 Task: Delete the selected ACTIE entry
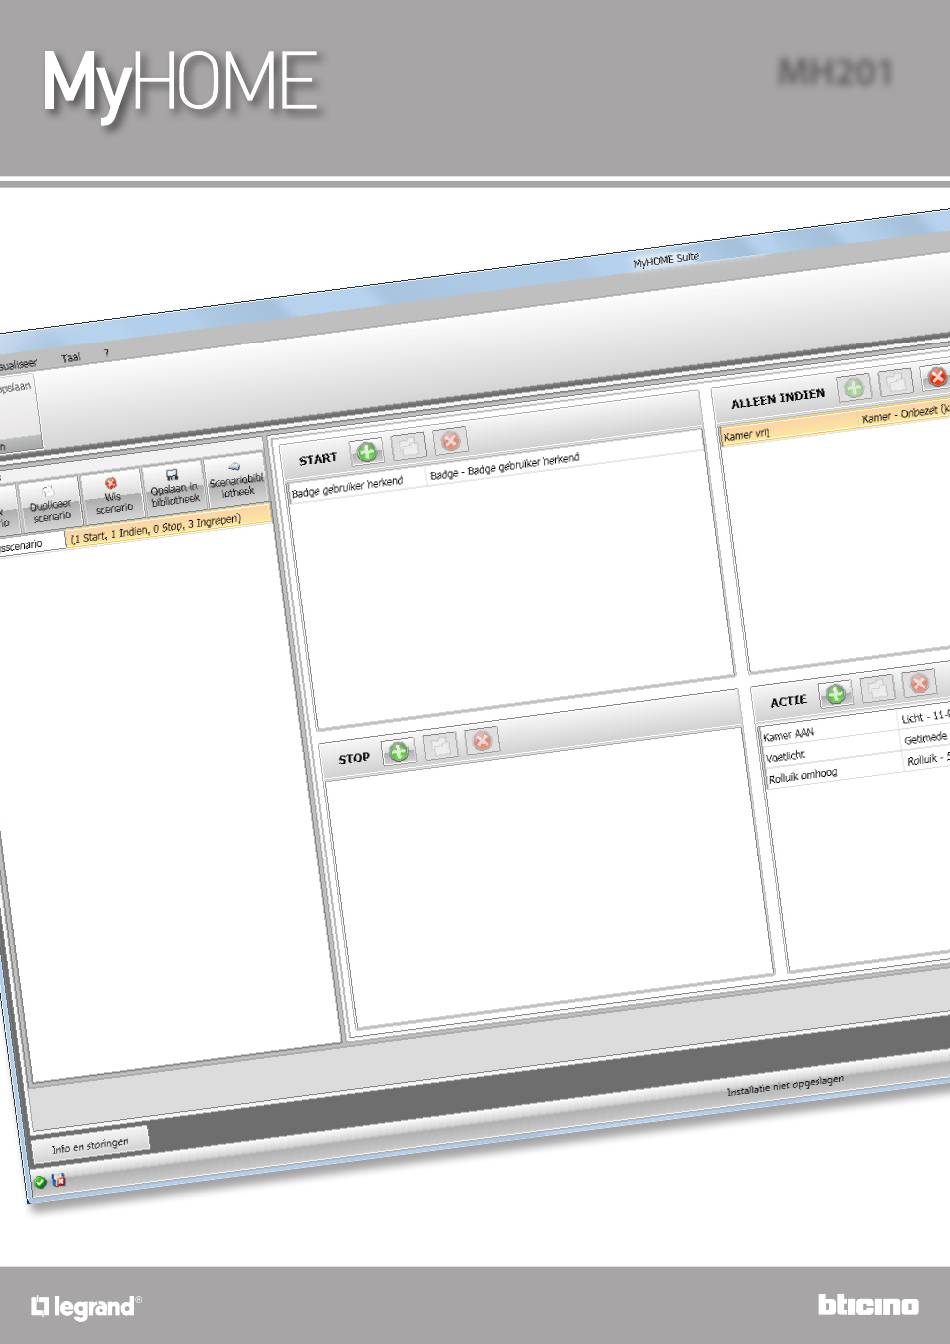[x=919, y=684]
